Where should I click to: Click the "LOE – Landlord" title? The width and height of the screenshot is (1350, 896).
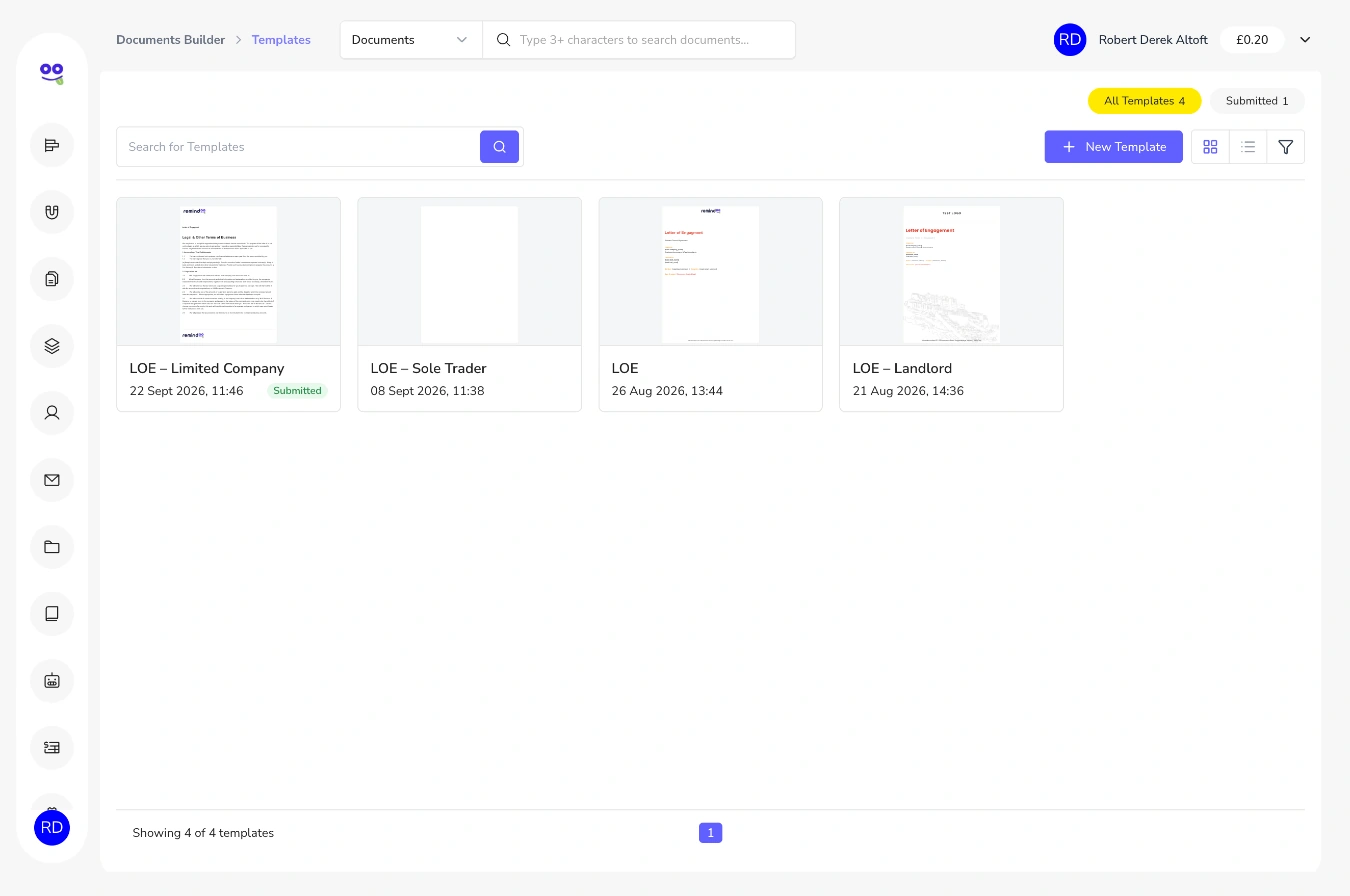902,368
